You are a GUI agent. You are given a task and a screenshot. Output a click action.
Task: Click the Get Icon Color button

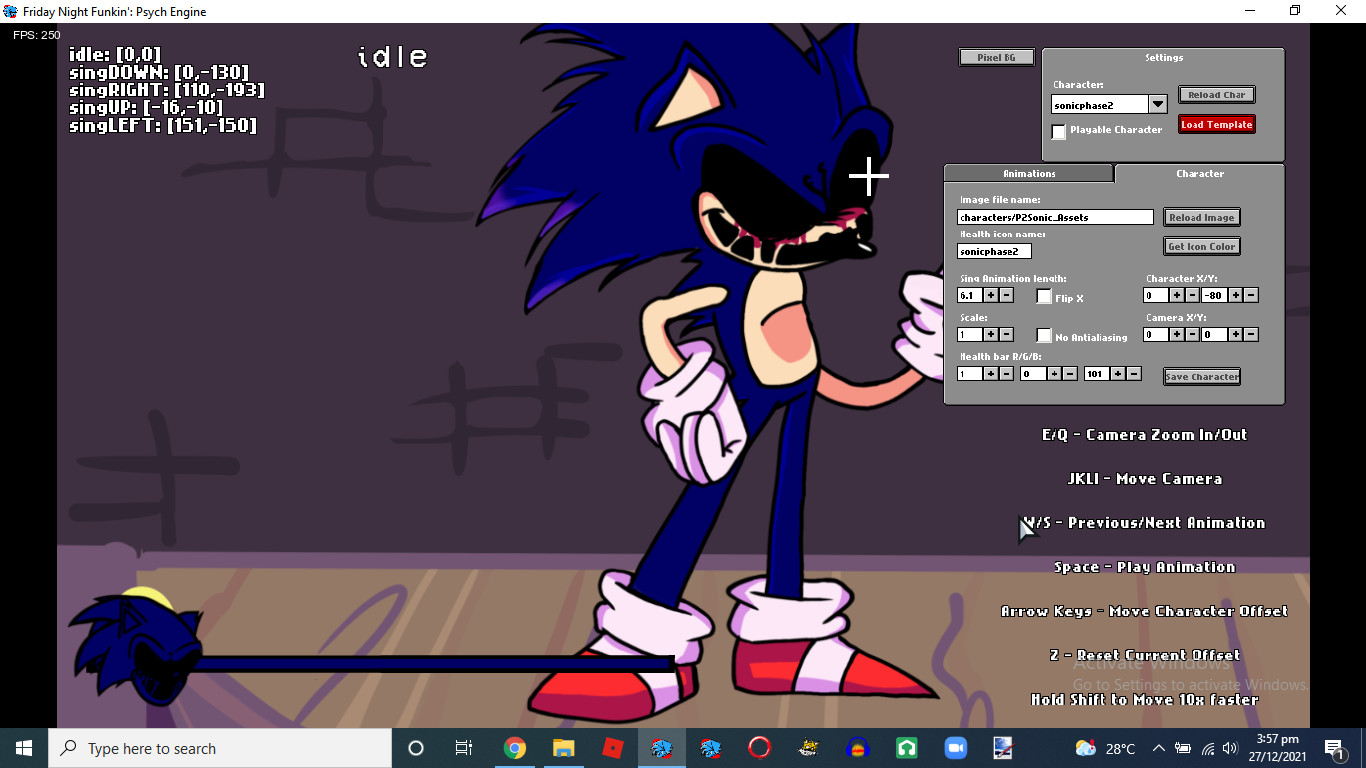click(x=1201, y=246)
